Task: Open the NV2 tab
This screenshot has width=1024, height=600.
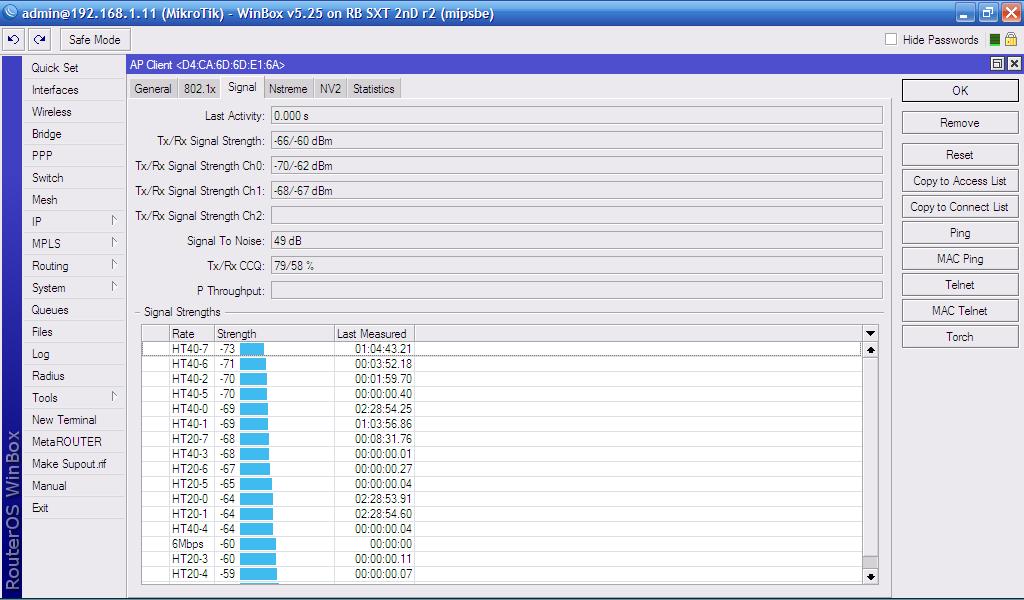Action: tap(330, 89)
